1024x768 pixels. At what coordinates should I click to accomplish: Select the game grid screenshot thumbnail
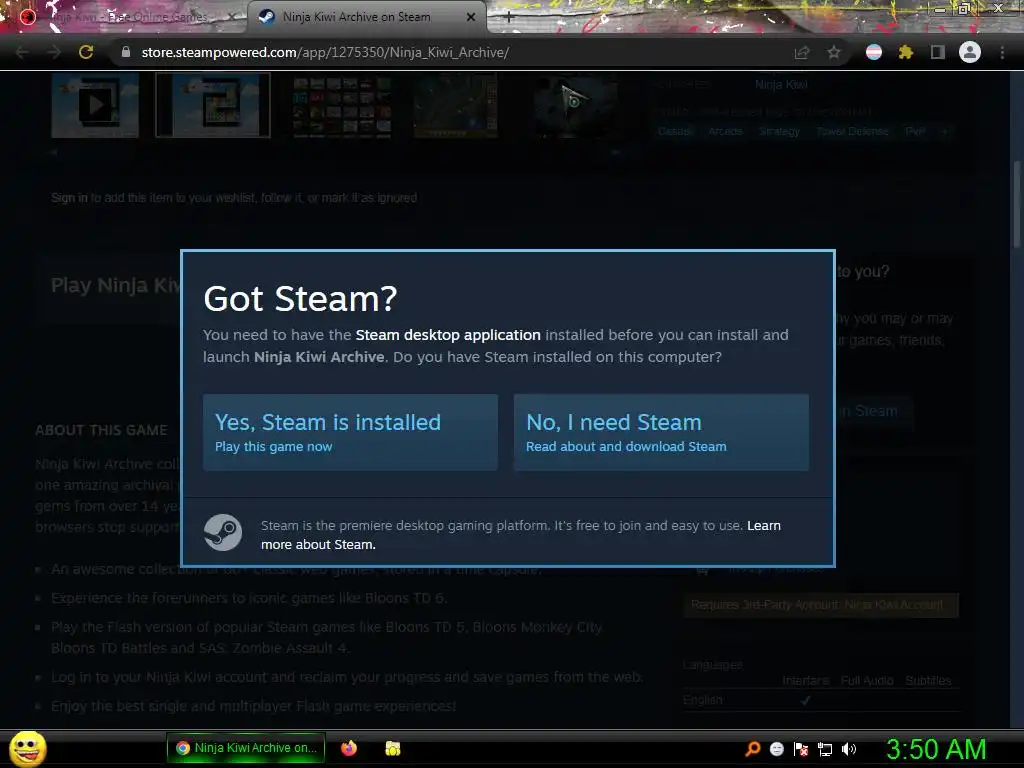[x=342, y=106]
